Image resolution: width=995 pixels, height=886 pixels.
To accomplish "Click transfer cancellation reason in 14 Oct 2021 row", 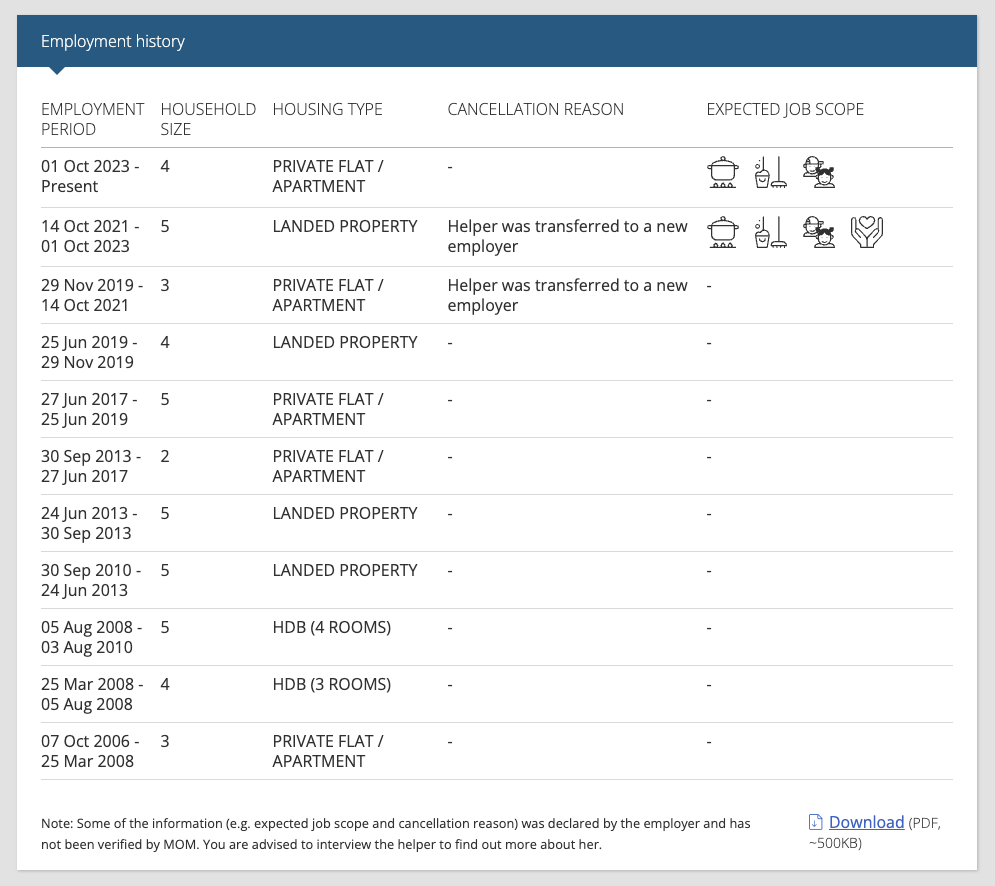I will coord(567,236).
